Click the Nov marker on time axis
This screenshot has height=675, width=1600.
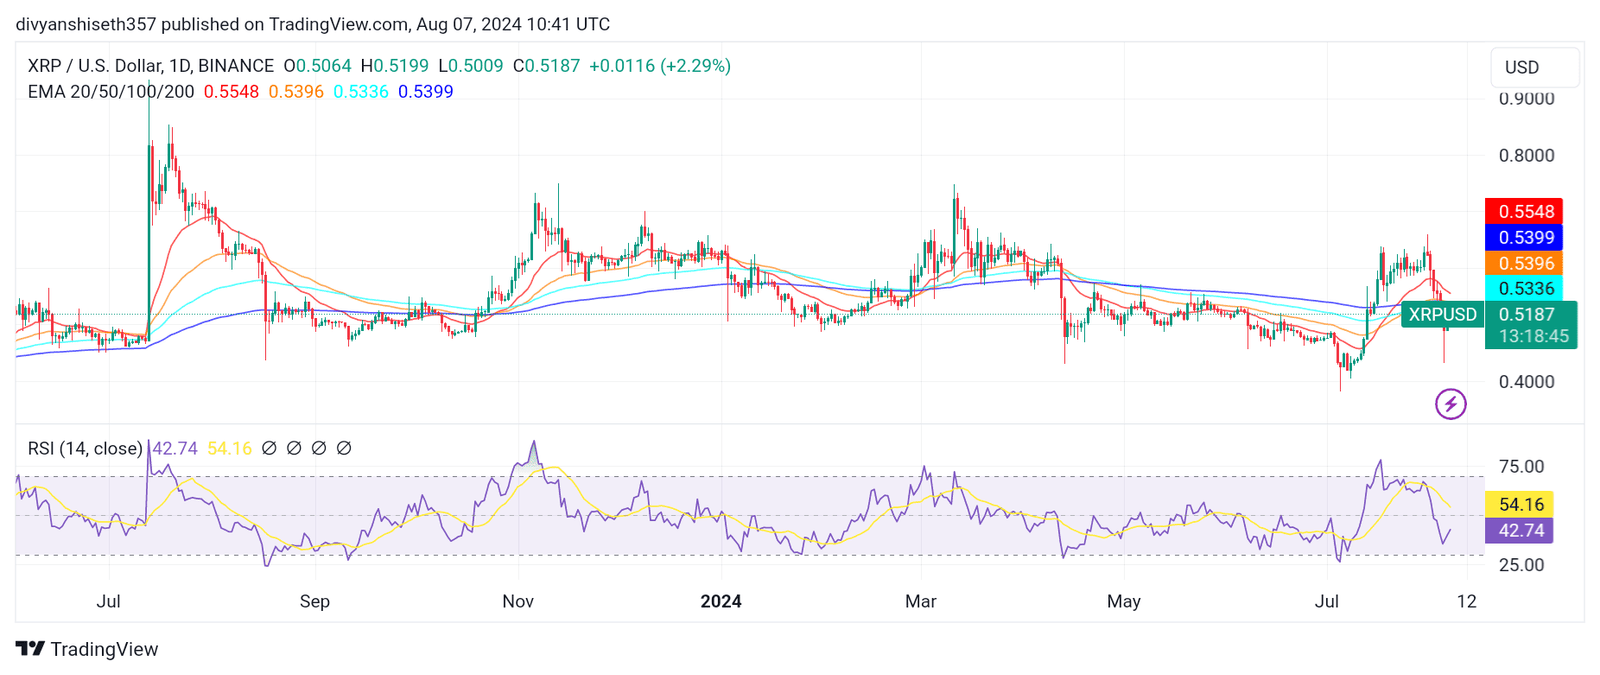(x=518, y=601)
